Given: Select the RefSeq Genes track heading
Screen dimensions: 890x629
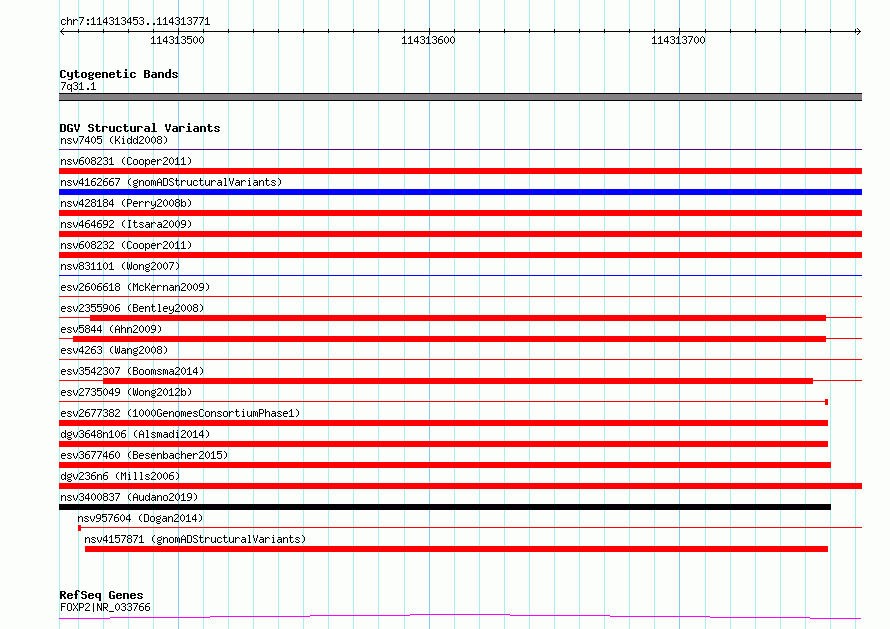Looking at the screenshot, I should (x=101, y=595).
